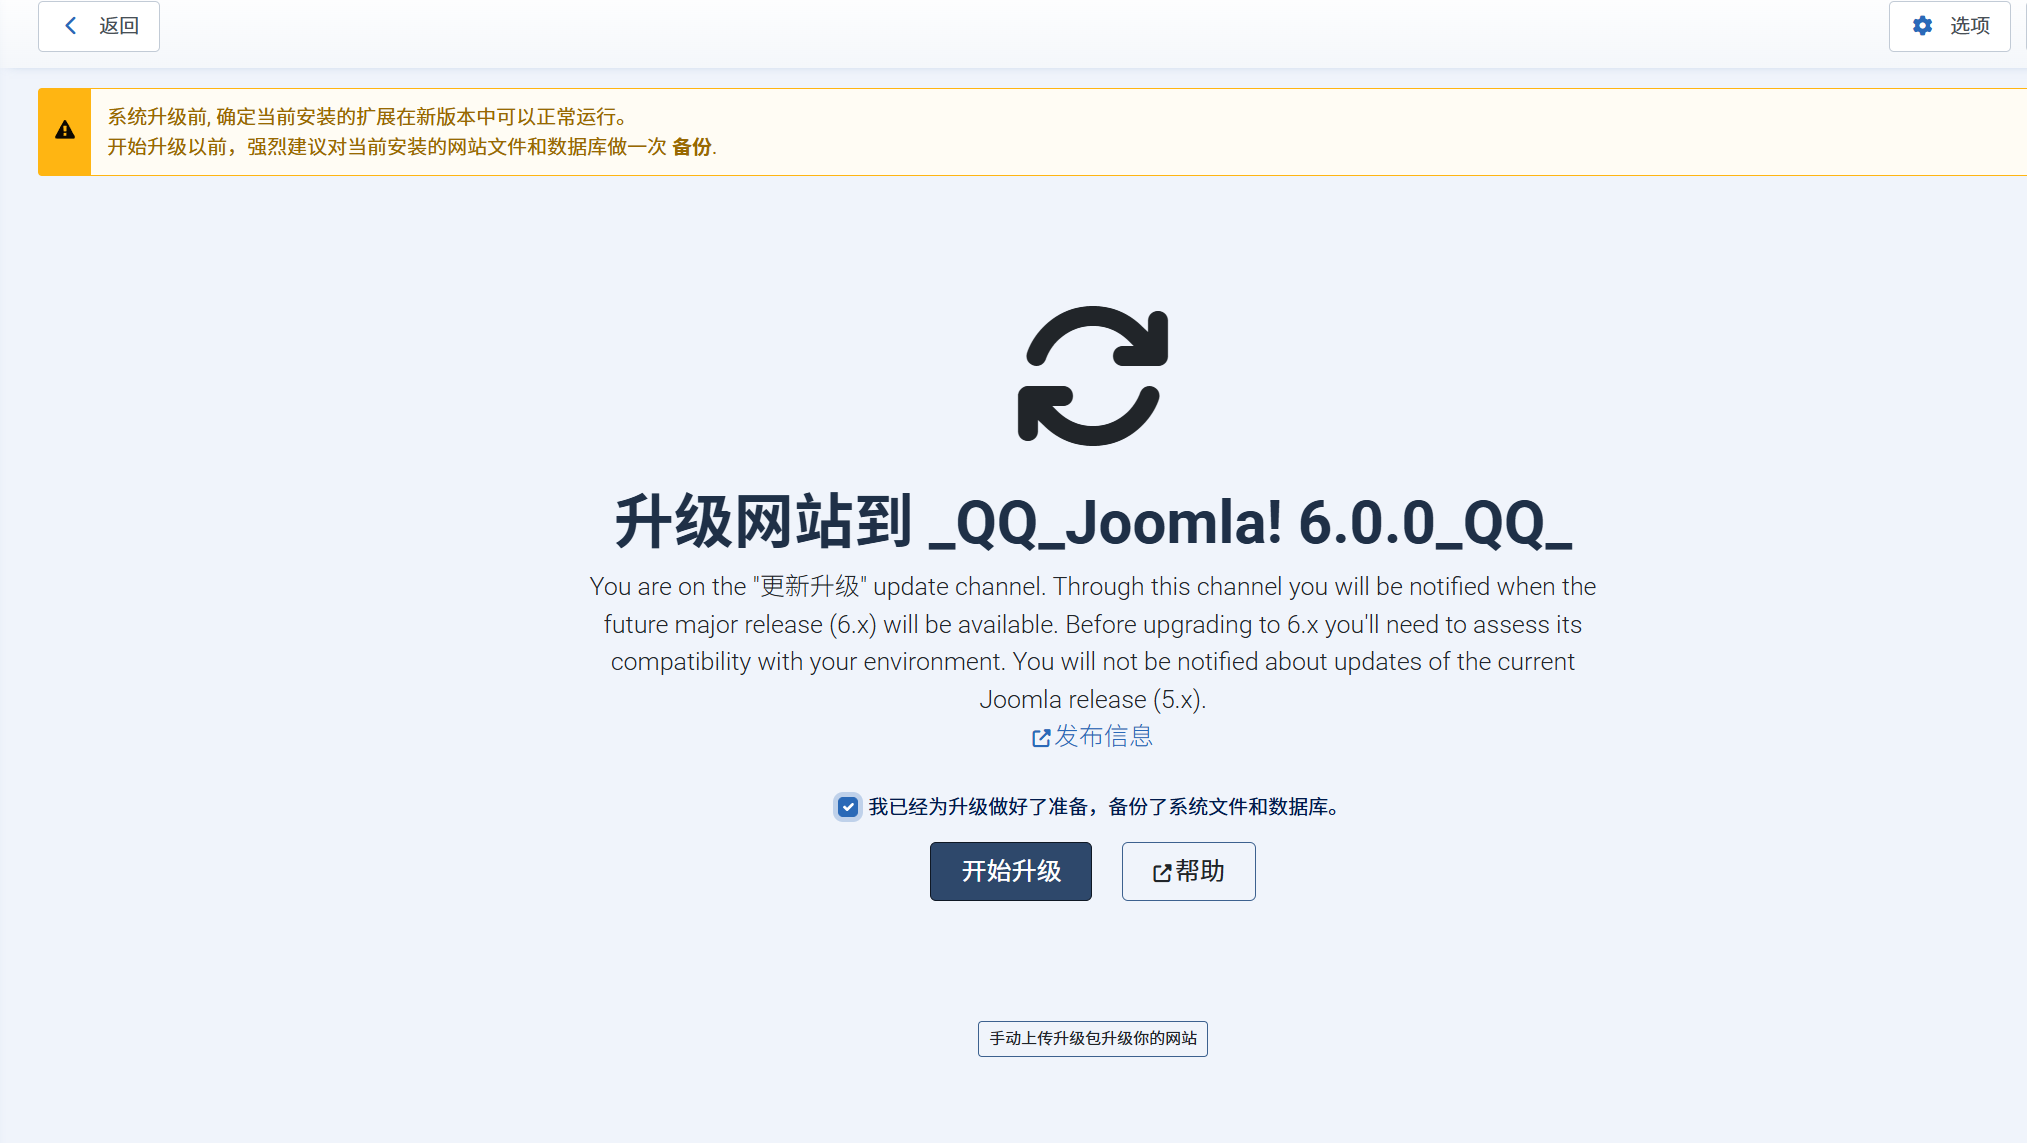Open the 选项 options label
The image size is (2027, 1143).
tap(1970, 26)
